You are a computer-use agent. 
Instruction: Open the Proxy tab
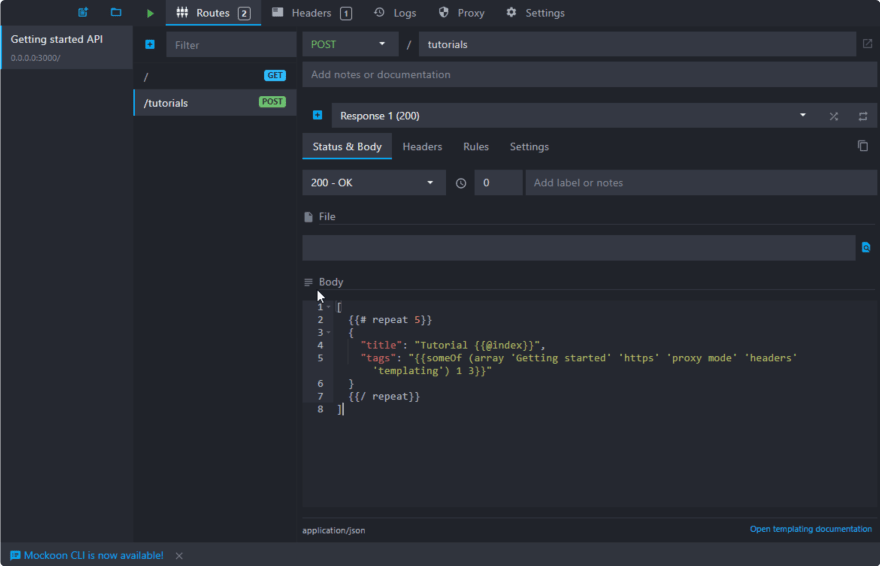(461, 13)
